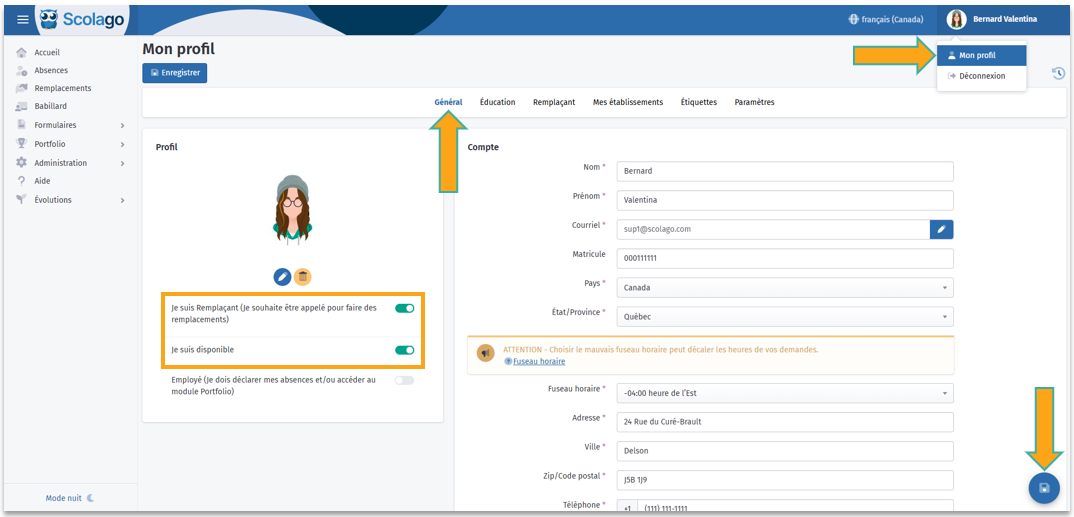
Task: Open the Étiquettes tab
Action: [699, 102]
